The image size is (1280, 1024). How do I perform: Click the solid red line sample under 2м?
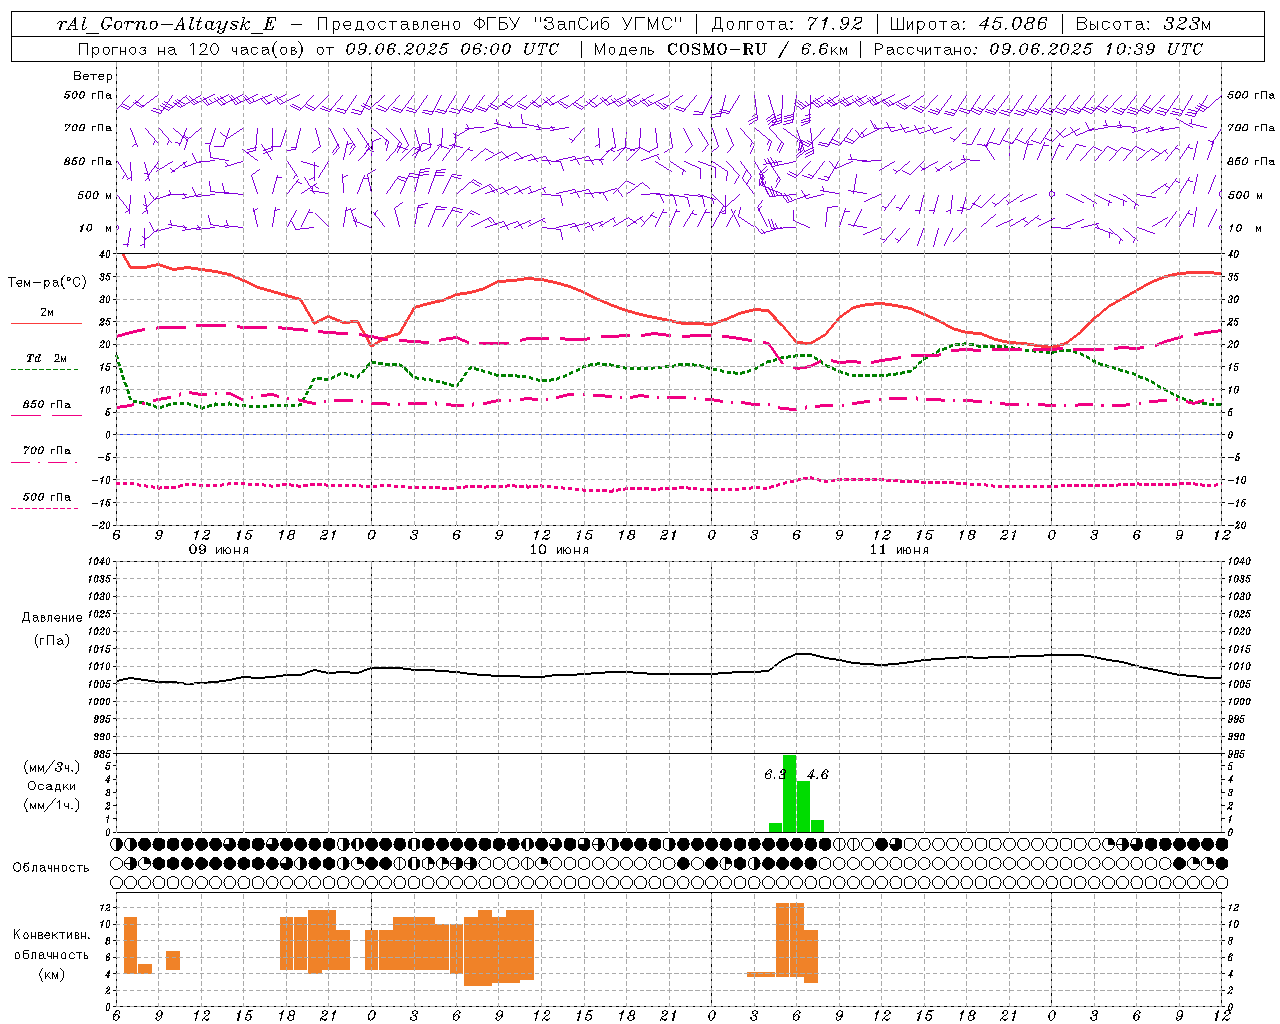coord(46,323)
